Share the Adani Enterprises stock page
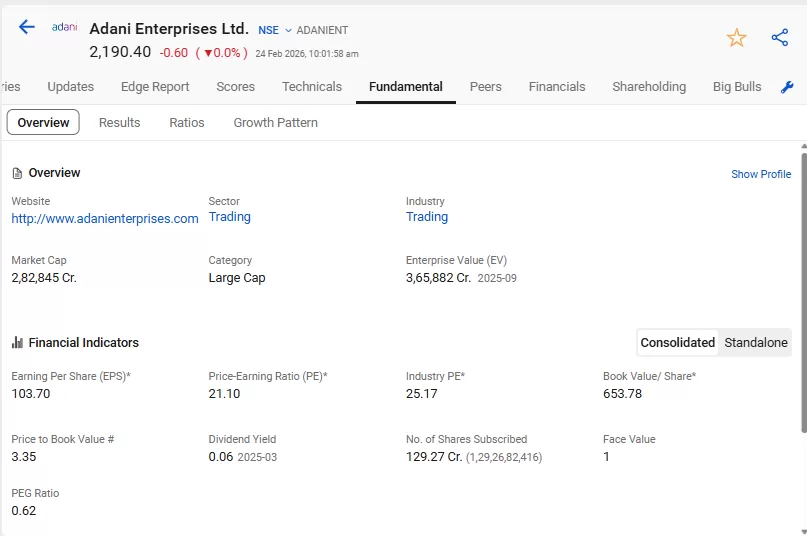 tap(780, 38)
